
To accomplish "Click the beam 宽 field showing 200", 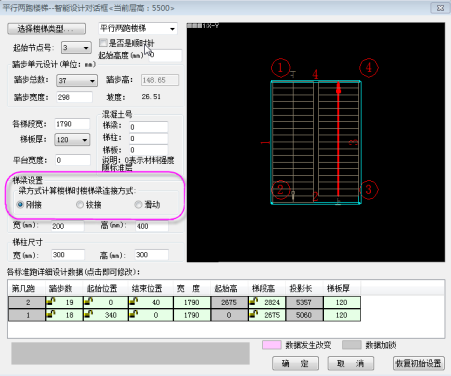I will pyautogui.click(x=67, y=226).
